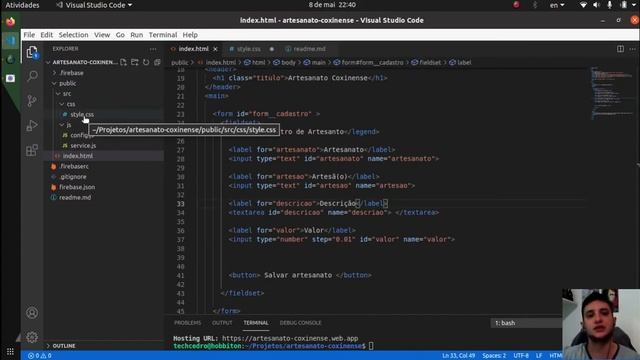Open volume icon in top bar
This screenshot has width=640, height=360.
point(596,5)
